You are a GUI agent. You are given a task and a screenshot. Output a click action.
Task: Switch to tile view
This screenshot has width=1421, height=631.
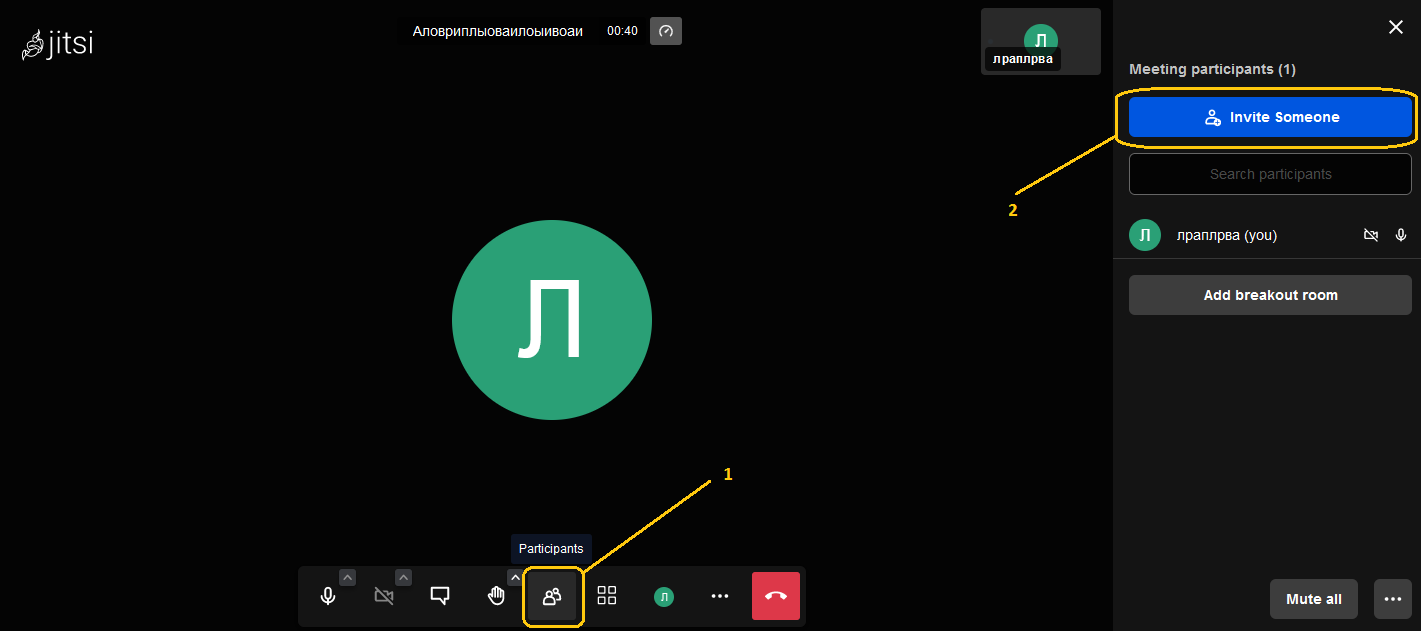(607, 596)
